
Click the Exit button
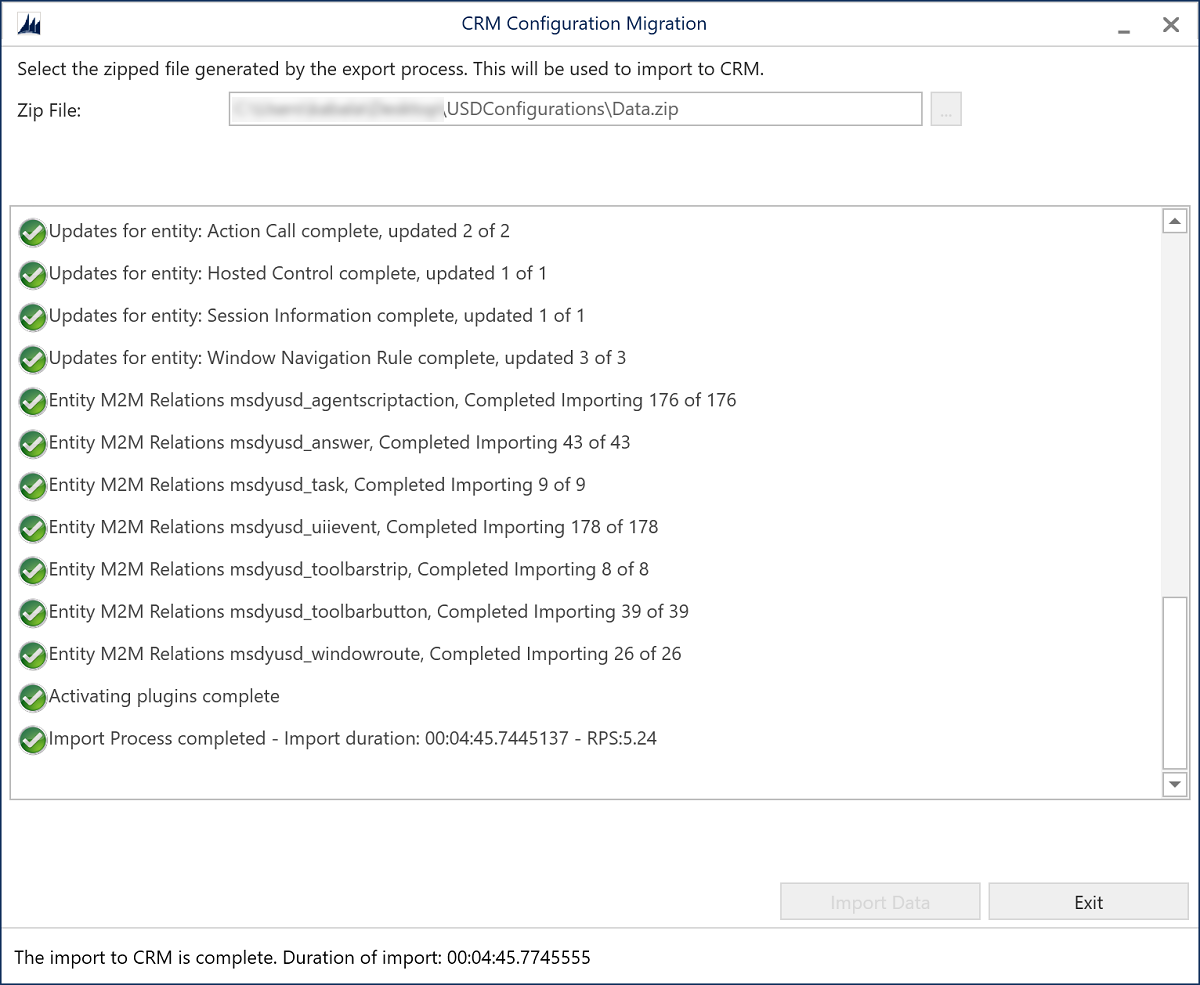coord(1088,902)
